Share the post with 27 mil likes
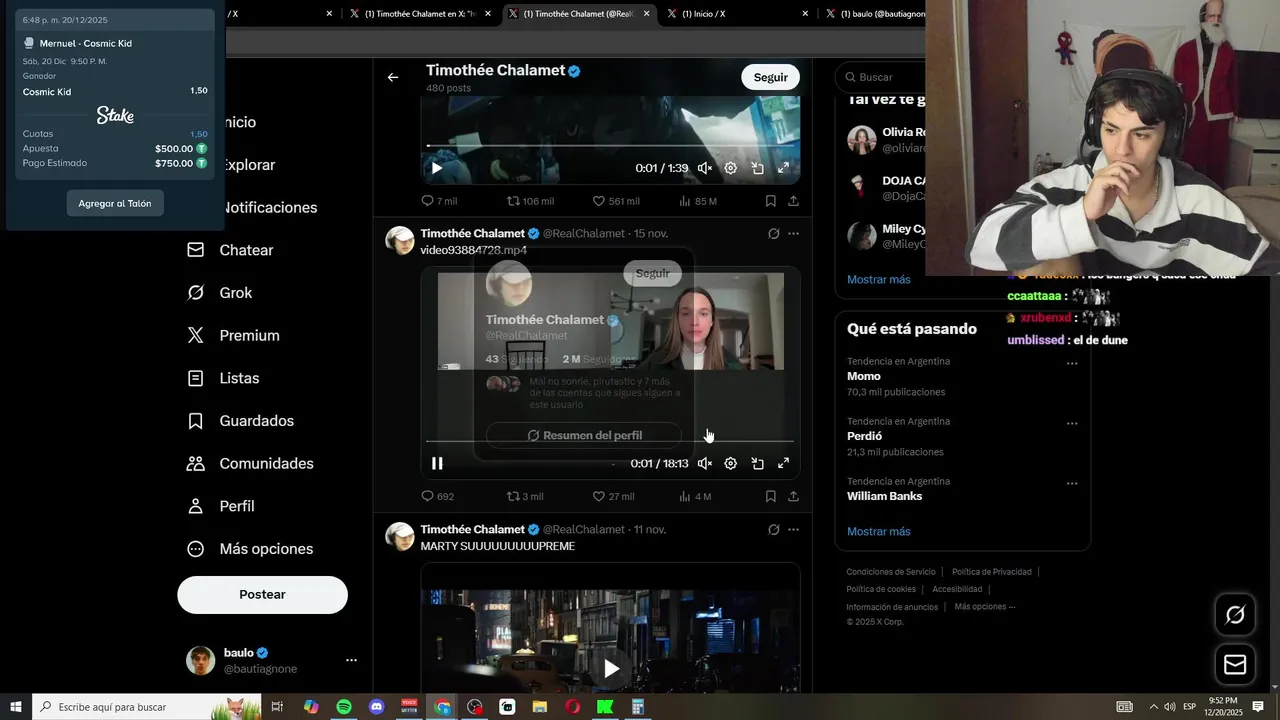Viewport: 1280px width, 720px height. pos(793,496)
